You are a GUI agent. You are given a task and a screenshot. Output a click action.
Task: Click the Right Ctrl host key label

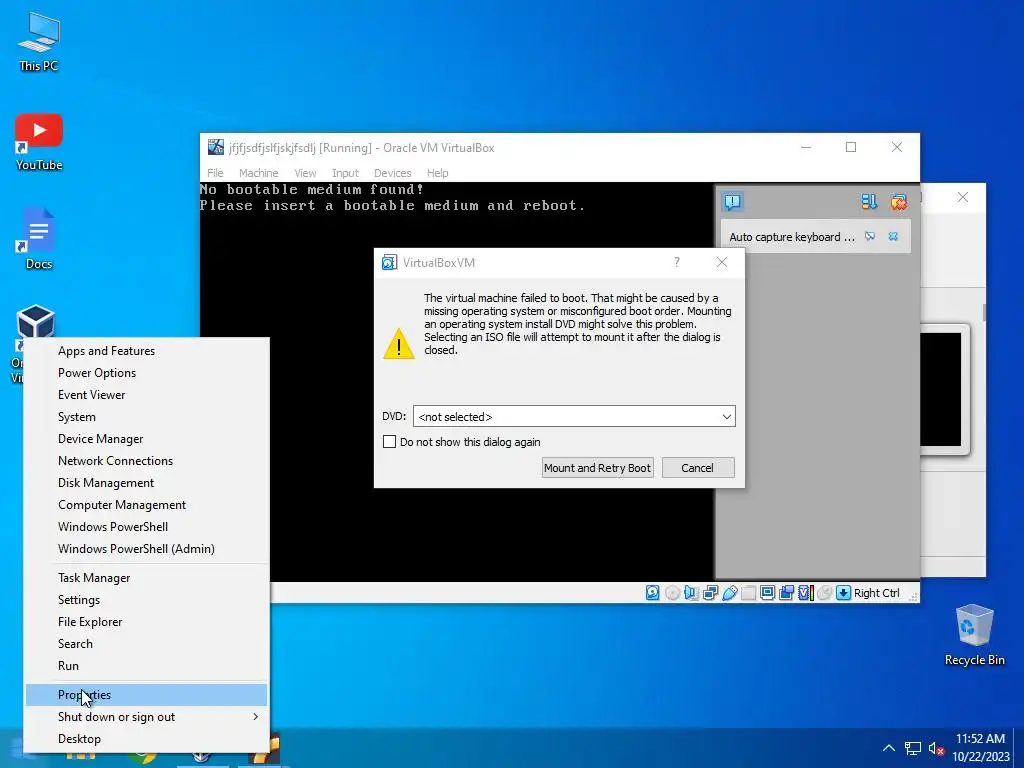[876, 592]
